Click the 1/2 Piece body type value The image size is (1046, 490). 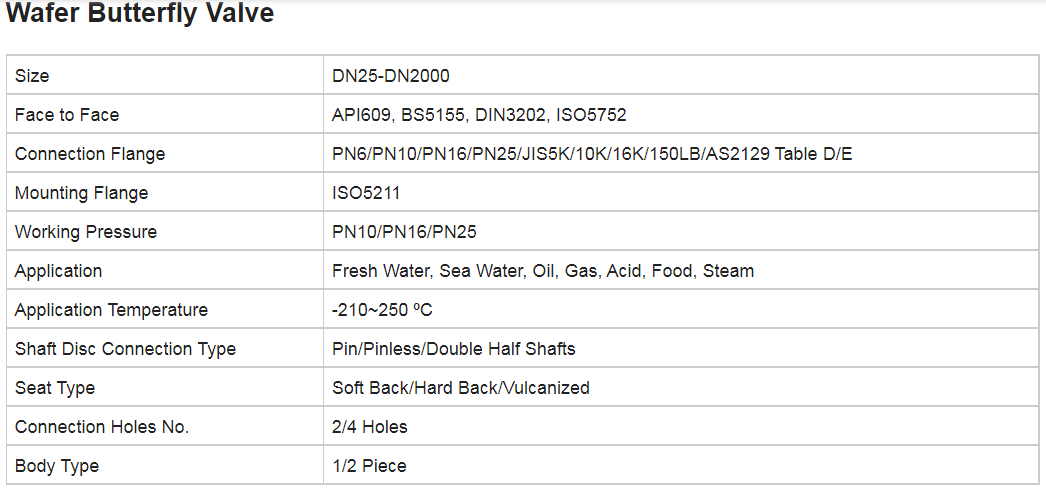tap(369, 466)
